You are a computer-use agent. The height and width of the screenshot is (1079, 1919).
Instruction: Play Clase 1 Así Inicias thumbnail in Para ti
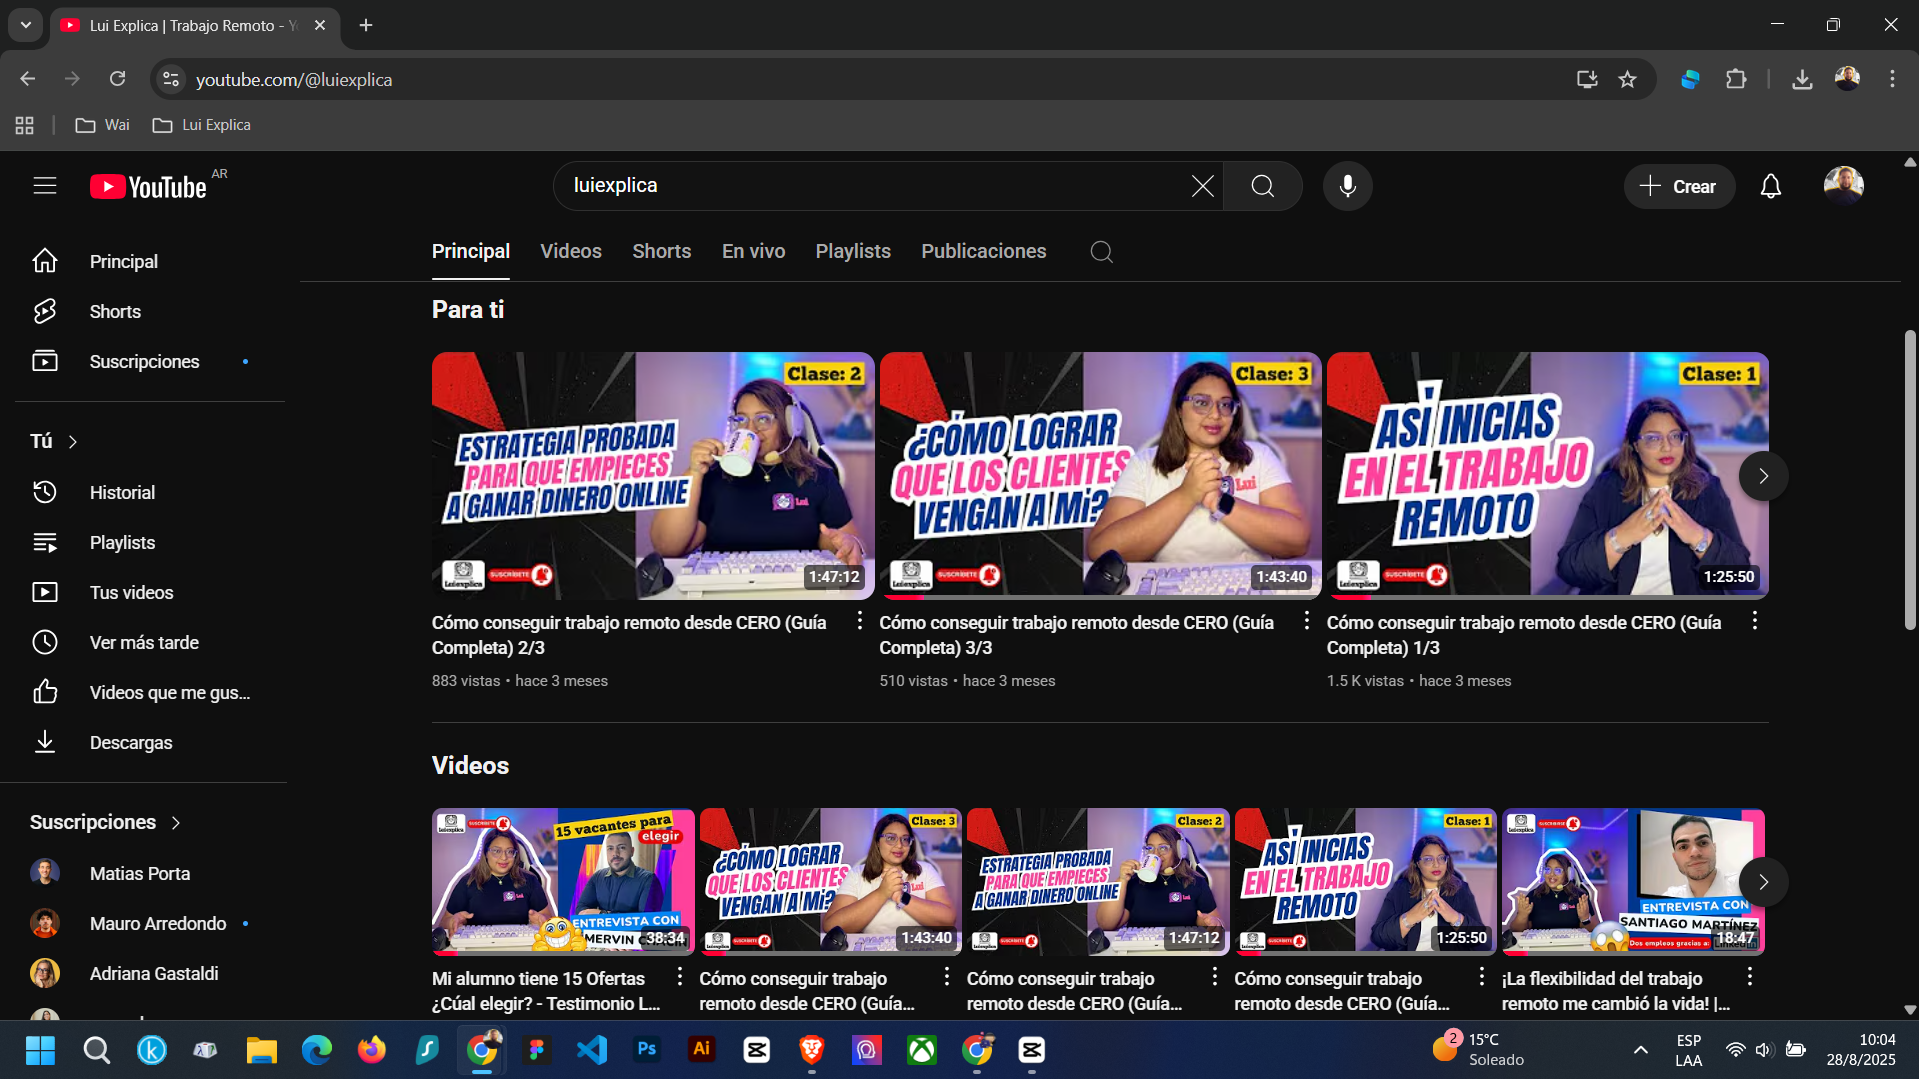pos(1547,475)
